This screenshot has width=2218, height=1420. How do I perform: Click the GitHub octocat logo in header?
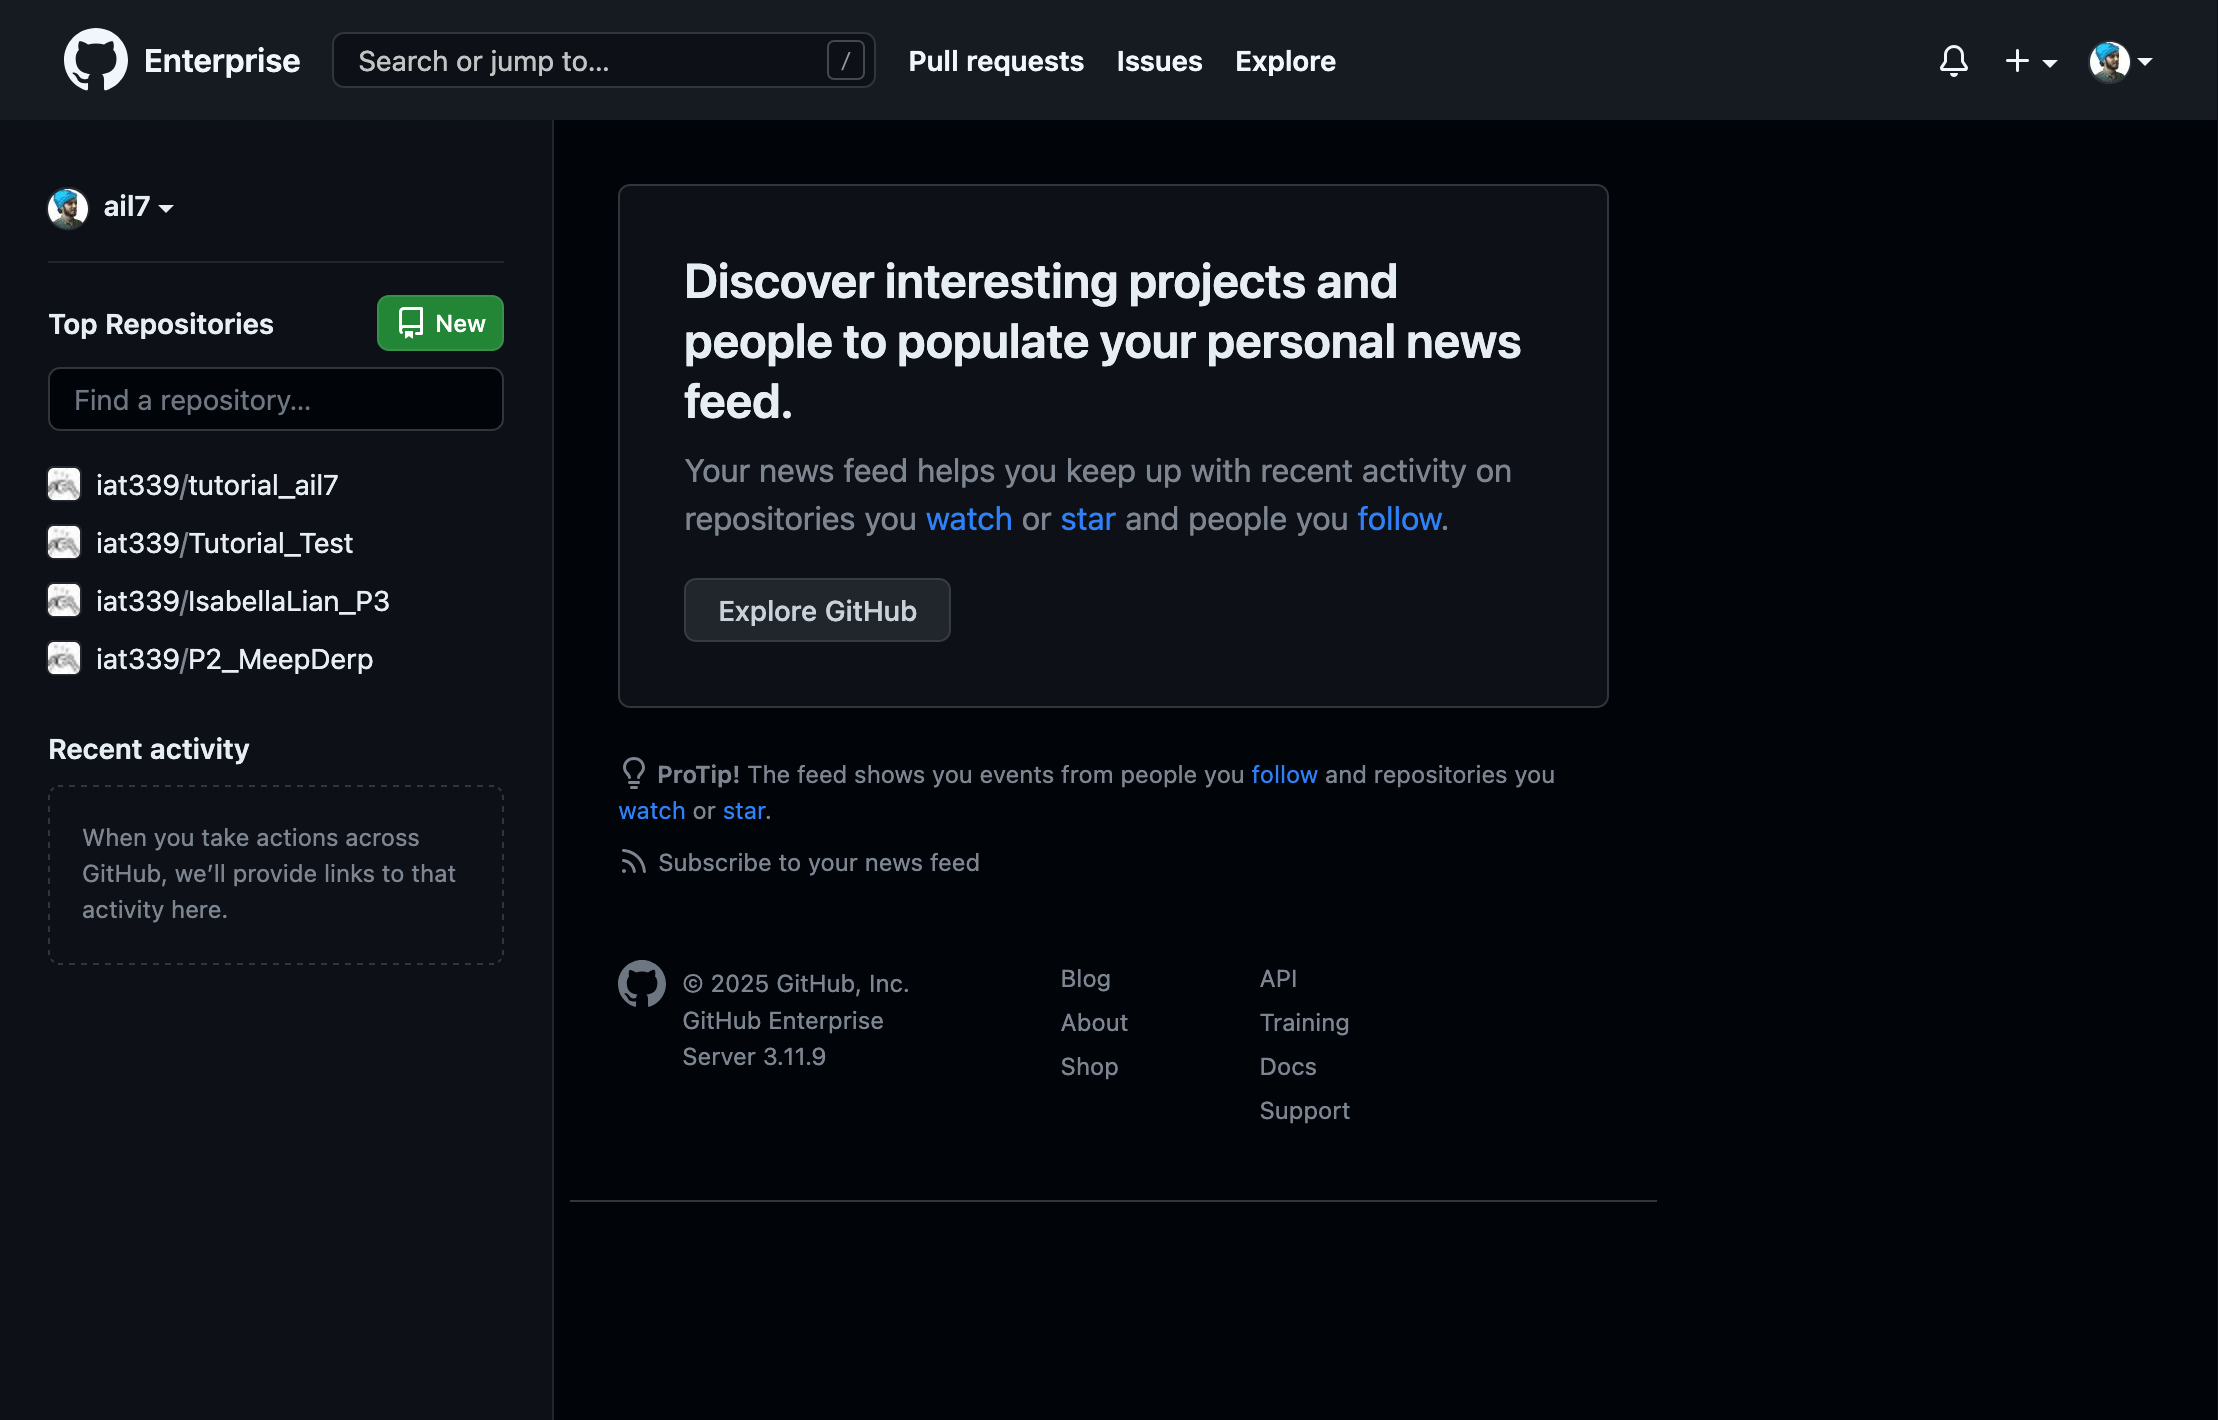point(96,59)
